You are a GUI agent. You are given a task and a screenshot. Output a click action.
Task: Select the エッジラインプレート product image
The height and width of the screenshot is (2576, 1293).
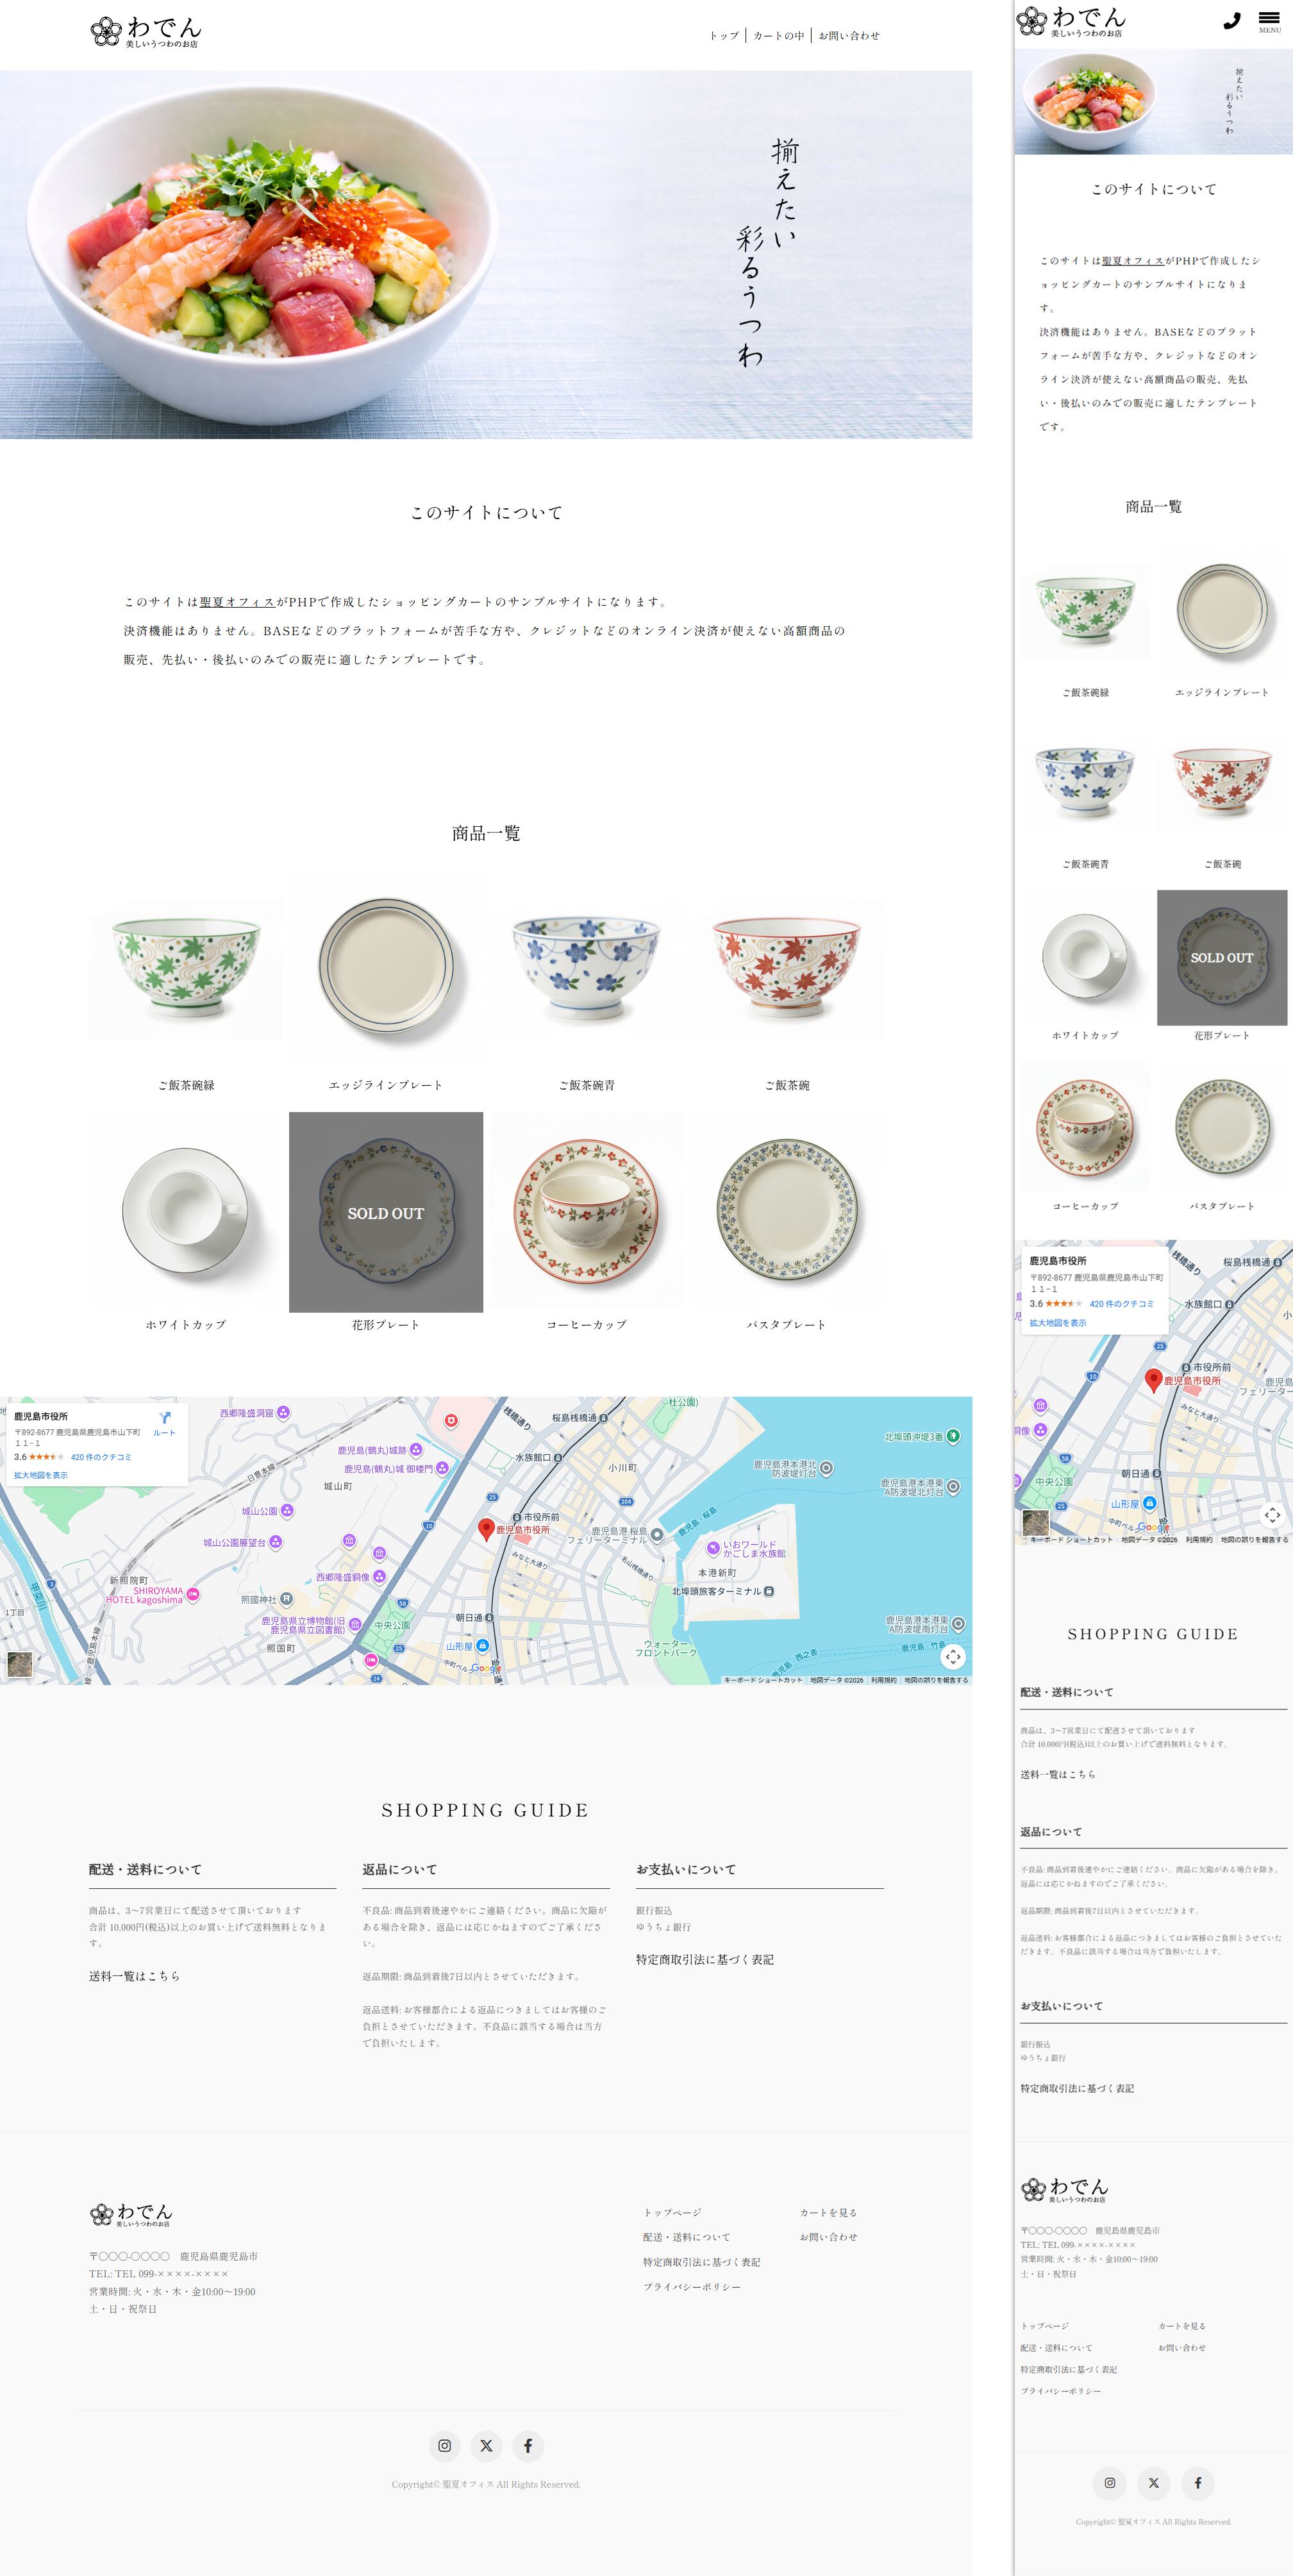tap(386, 970)
